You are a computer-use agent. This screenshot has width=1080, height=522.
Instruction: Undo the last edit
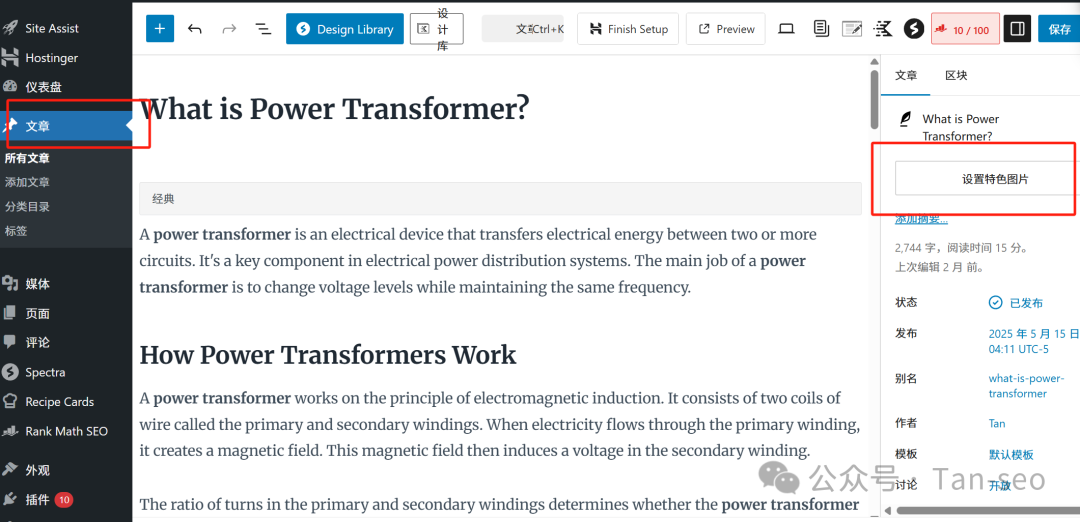[195, 29]
